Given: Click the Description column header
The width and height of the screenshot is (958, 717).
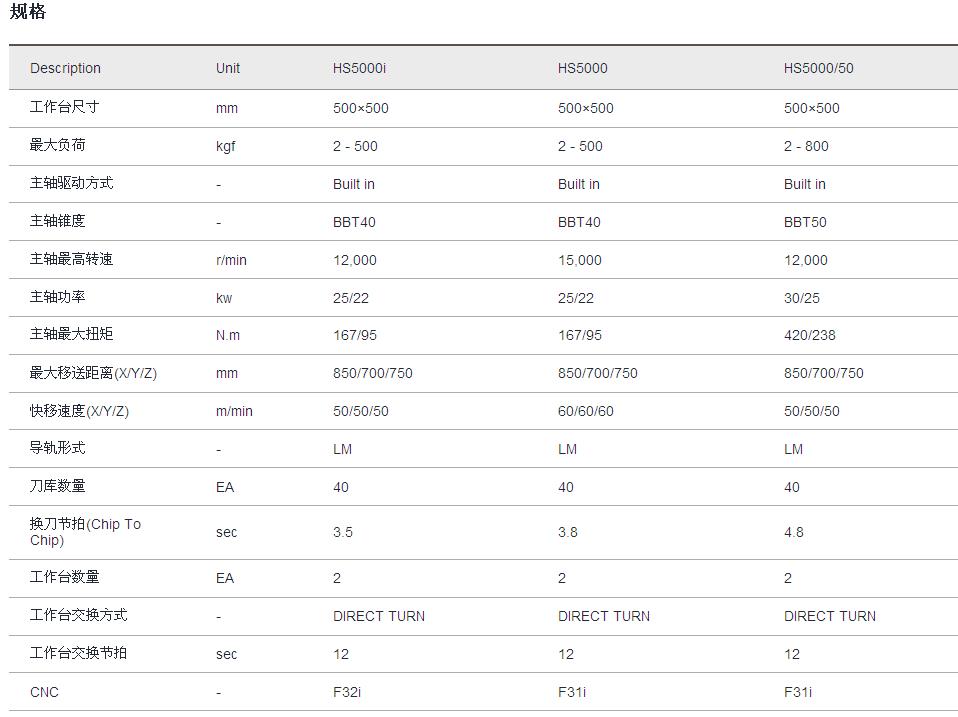Looking at the screenshot, I should (x=65, y=68).
